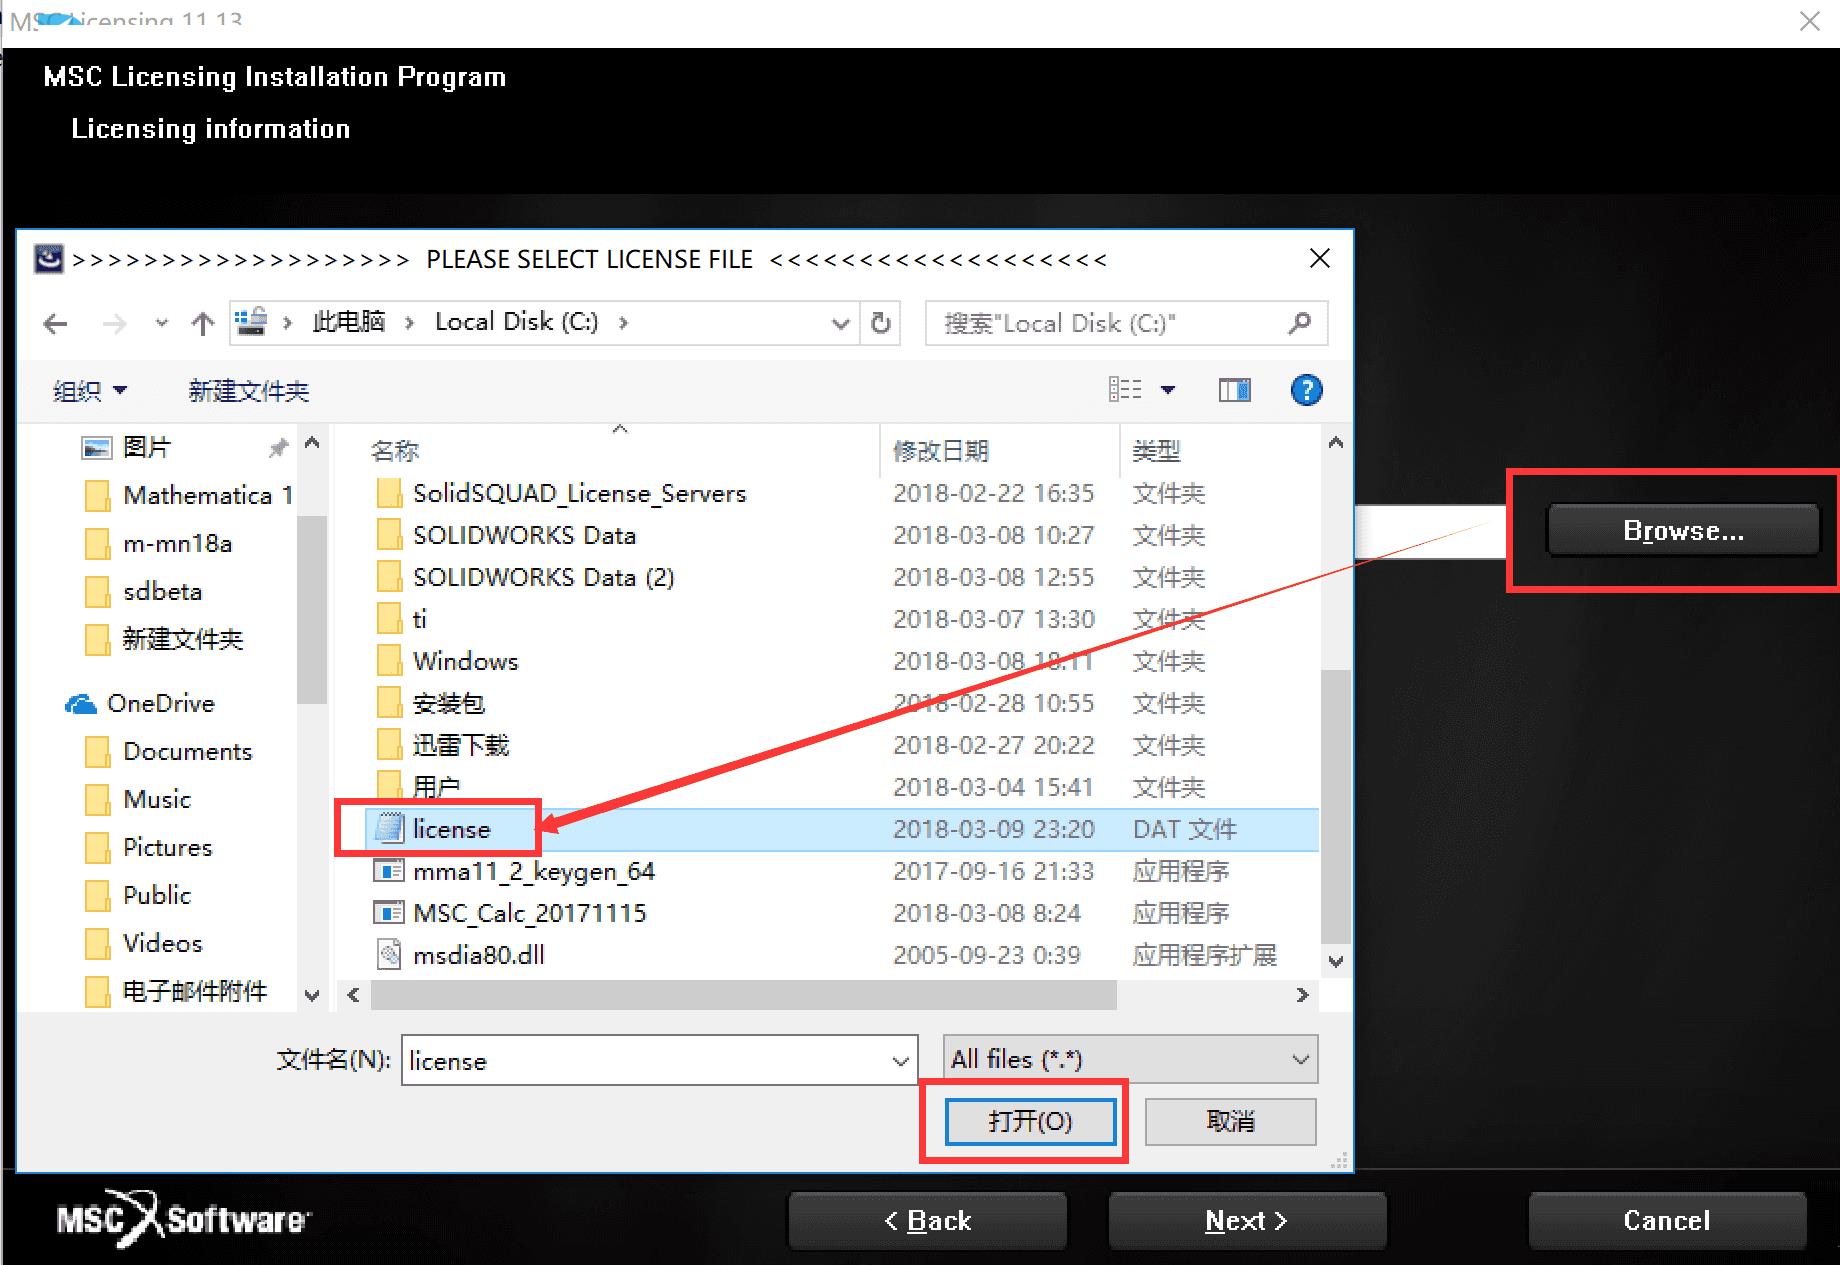
Task: Click the 打开(O) button
Action: coord(1029,1121)
